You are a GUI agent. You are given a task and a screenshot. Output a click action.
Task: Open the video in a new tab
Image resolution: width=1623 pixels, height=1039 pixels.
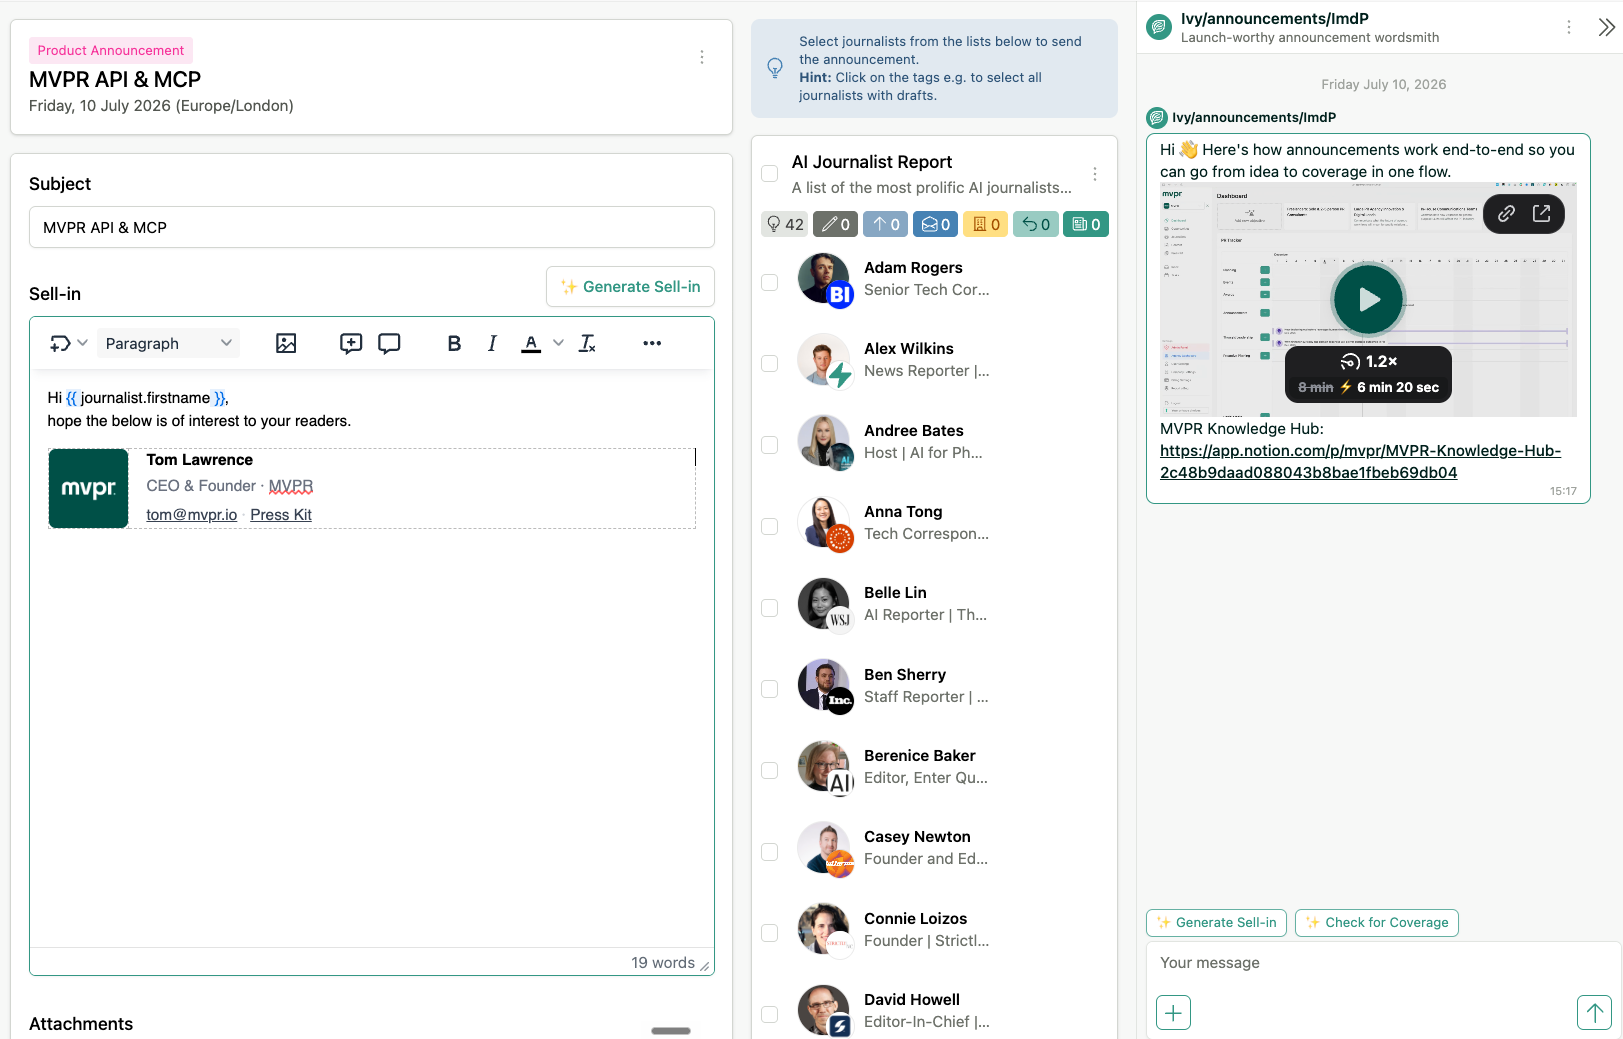coord(1542,213)
